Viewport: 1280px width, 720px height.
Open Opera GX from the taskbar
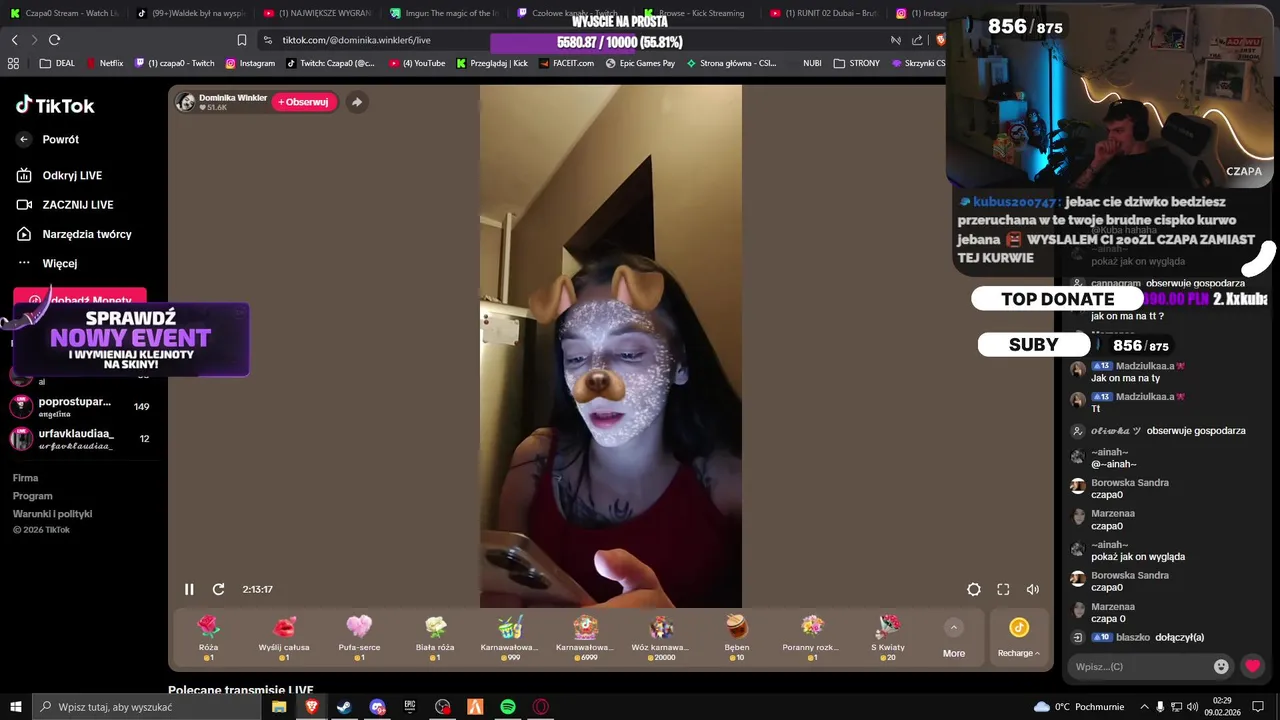tap(541, 707)
